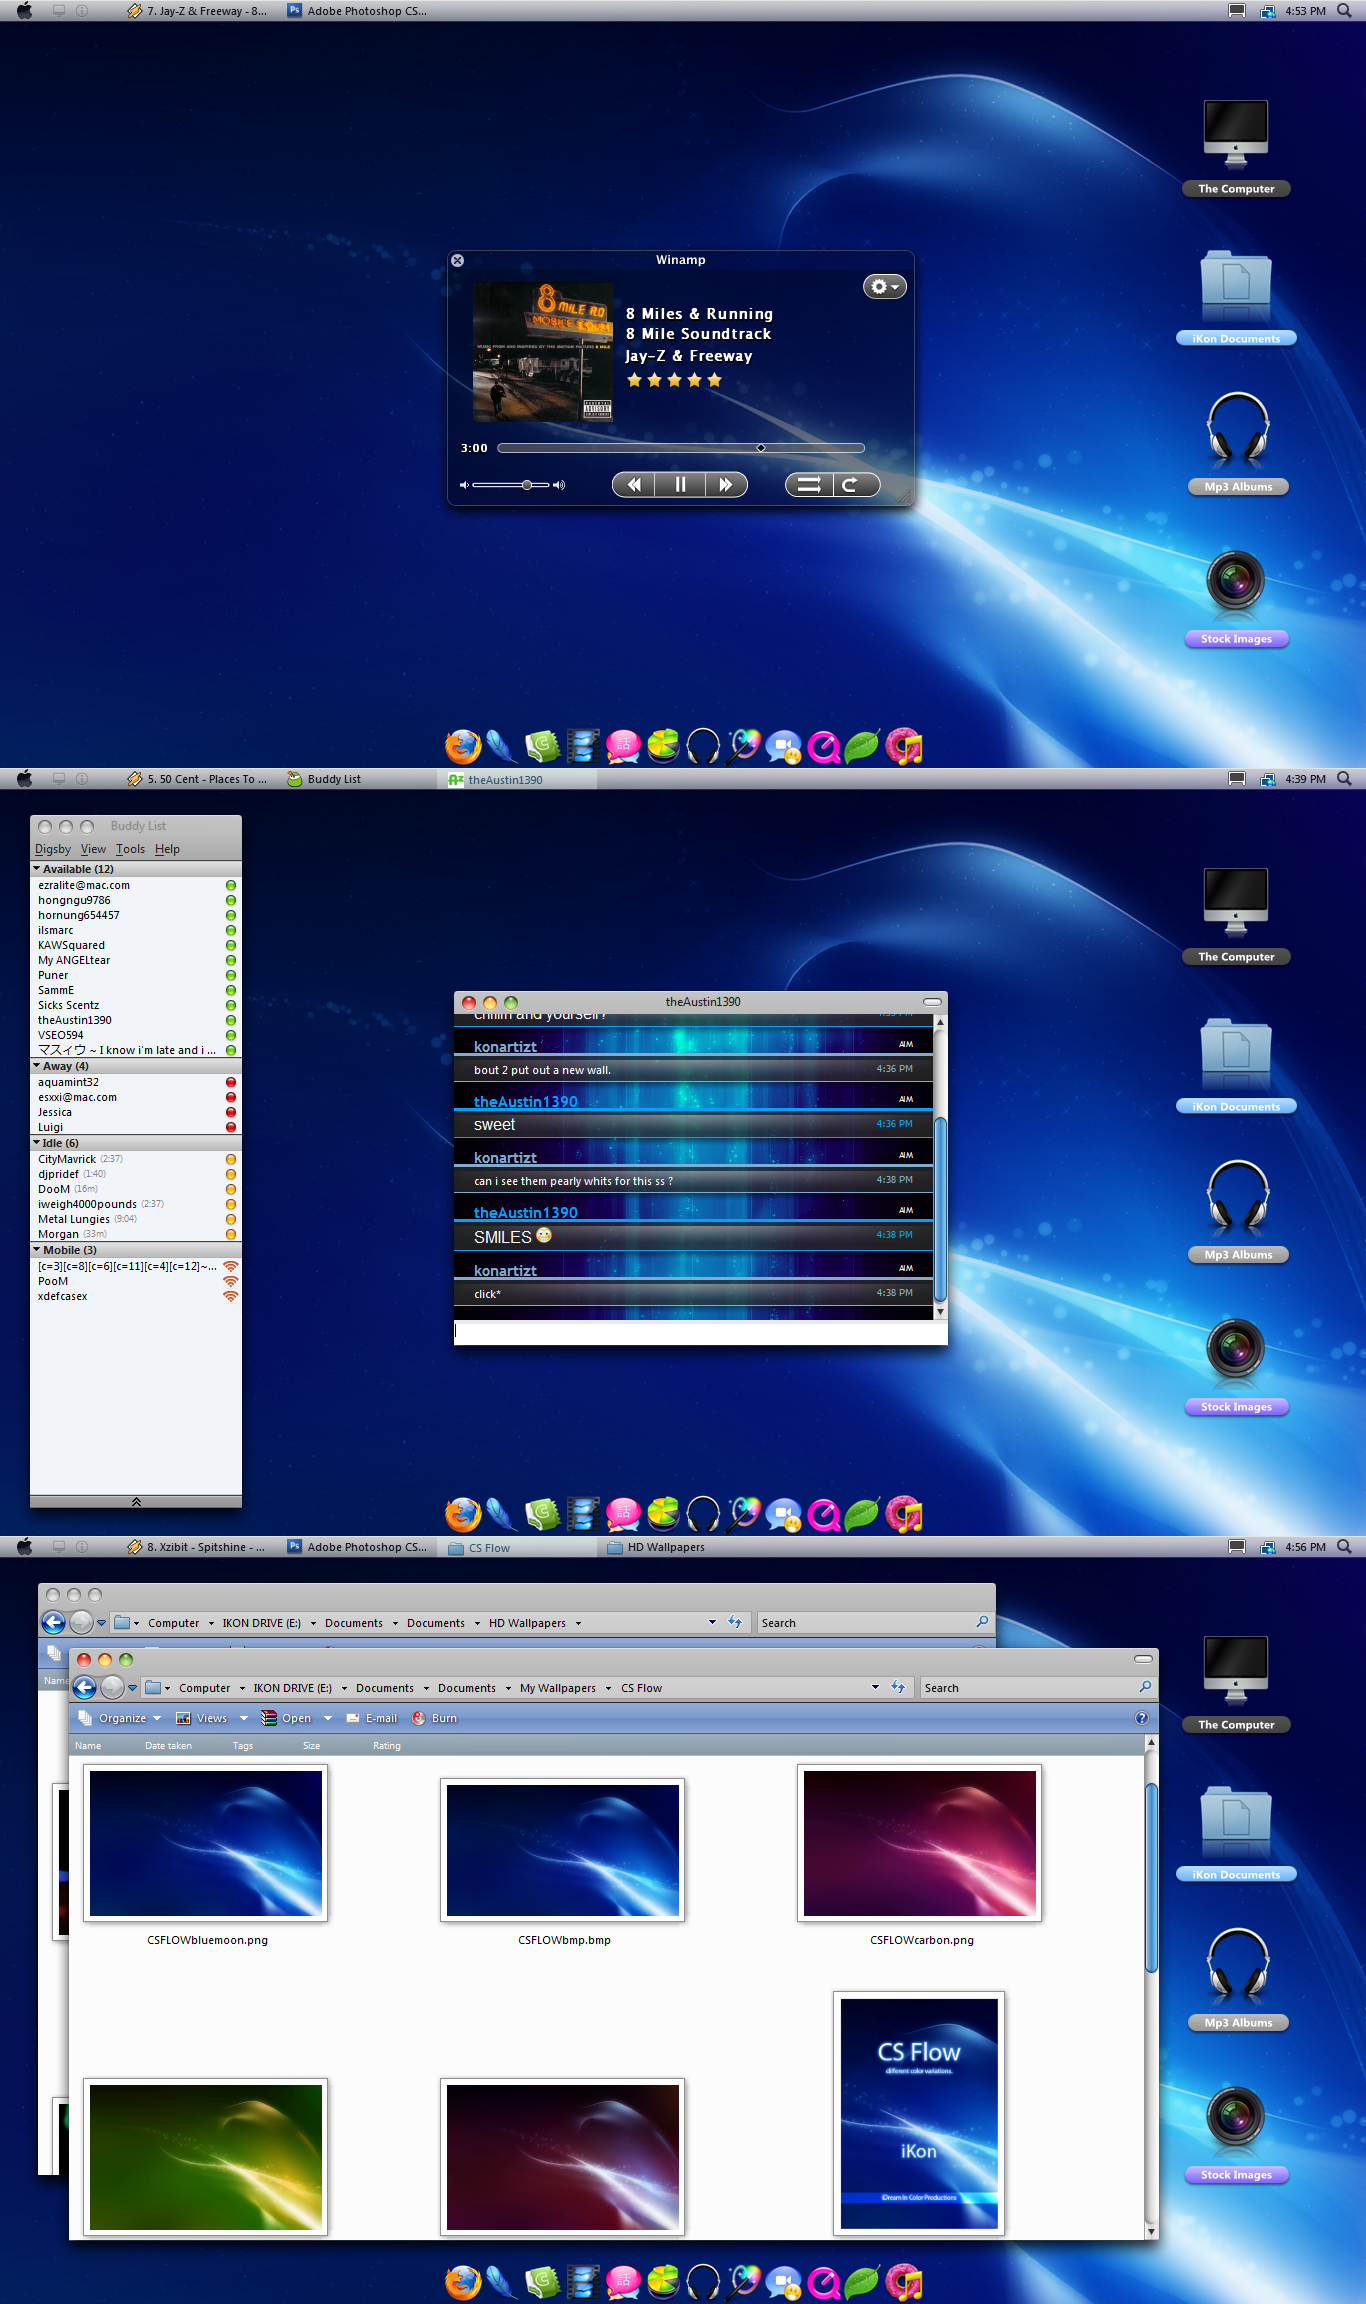The height and width of the screenshot is (2304, 1366).
Task: Open the dropdown arrow beside Views
Action: tap(243, 1718)
